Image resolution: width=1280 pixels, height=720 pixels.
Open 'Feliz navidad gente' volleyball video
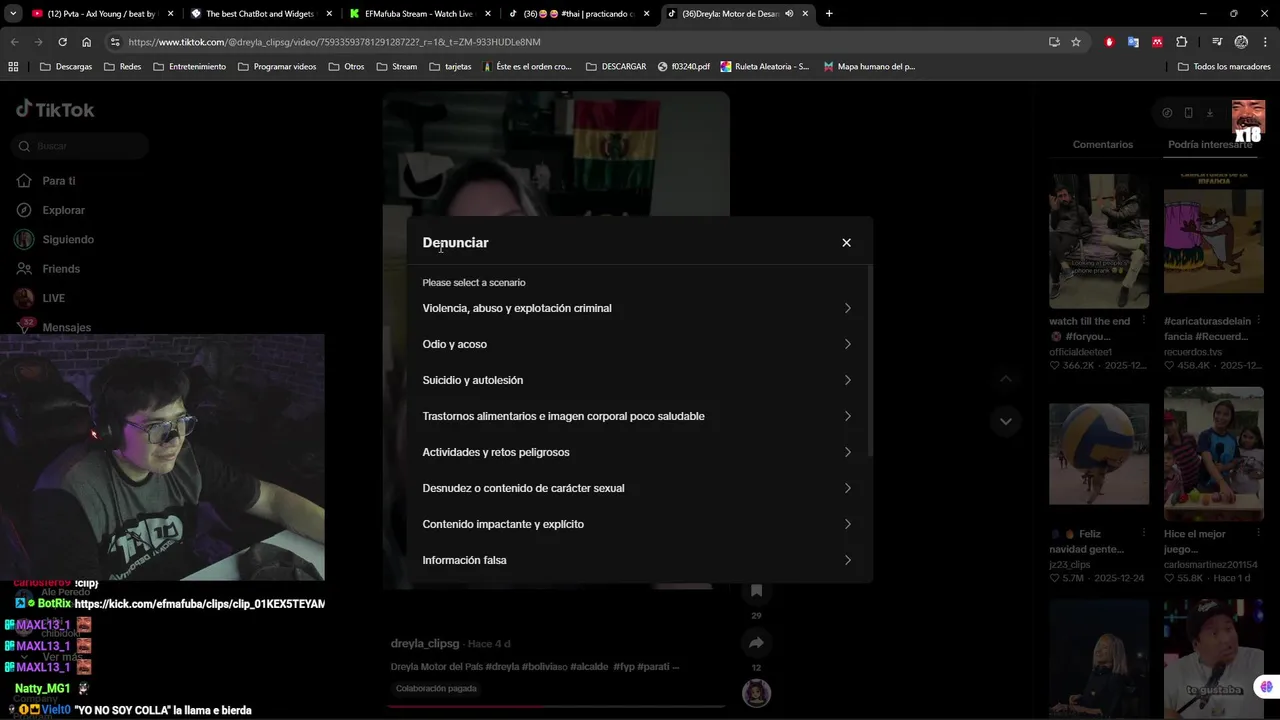pyautogui.click(x=1099, y=454)
